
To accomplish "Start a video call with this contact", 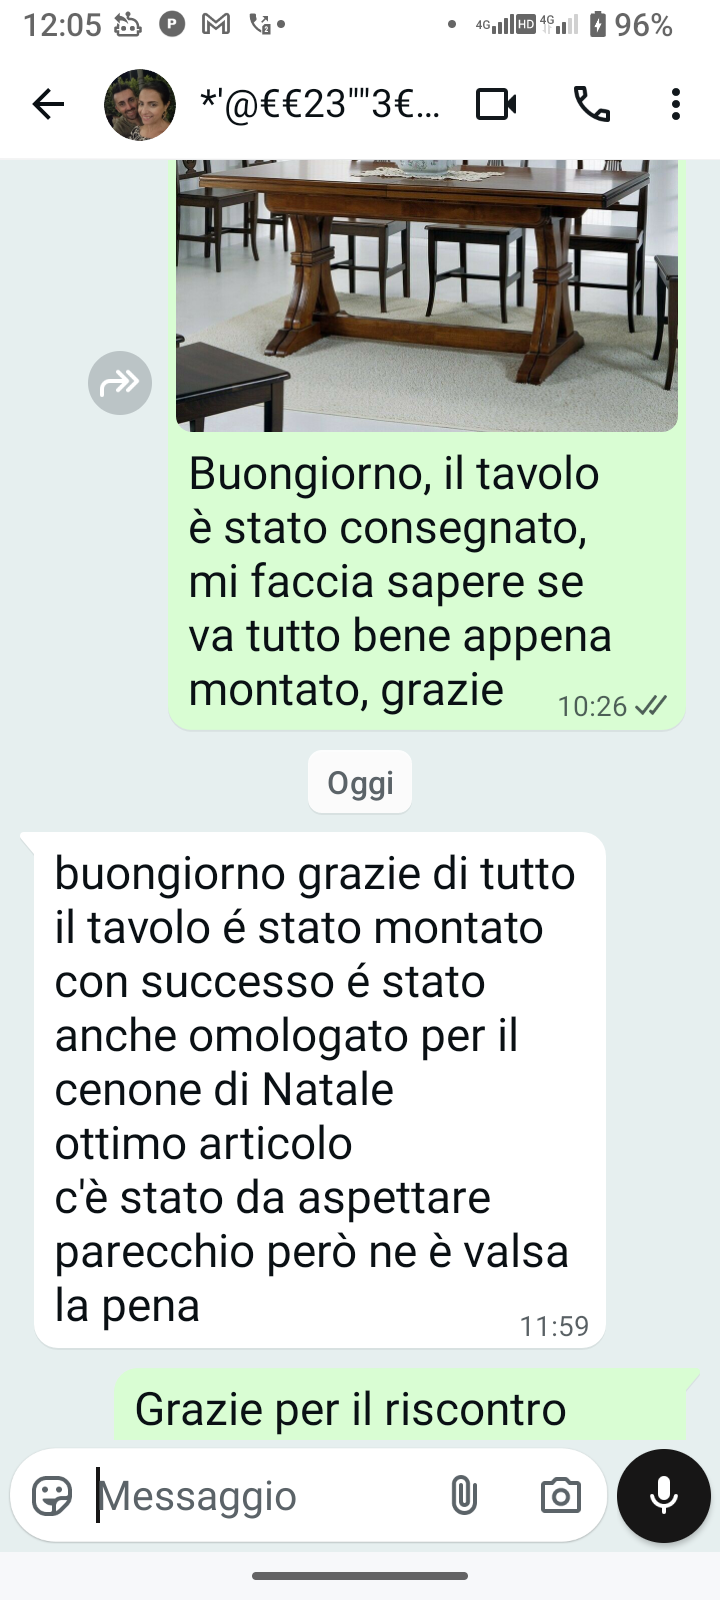I will click(x=496, y=104).
